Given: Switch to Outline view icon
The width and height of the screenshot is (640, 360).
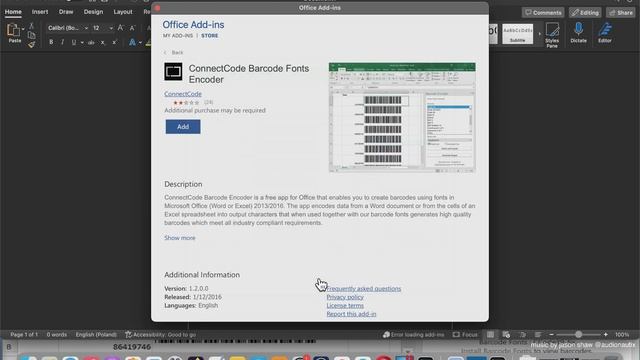Looking at the screenshot, I should [x=522, y=335].
